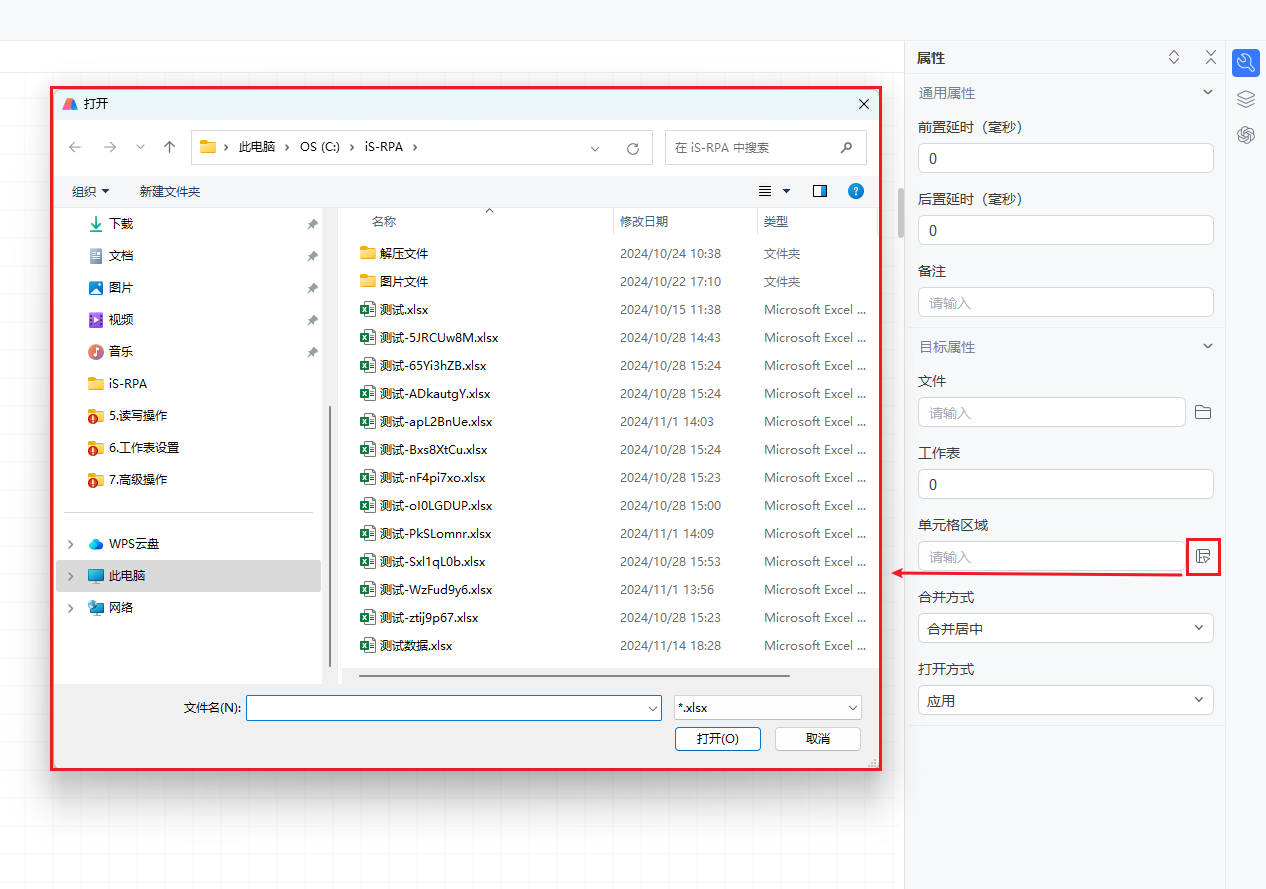This screenshot has height=889, width=1266.
Task: Collapse the 通用属性 section
Action: [1207, 93]
